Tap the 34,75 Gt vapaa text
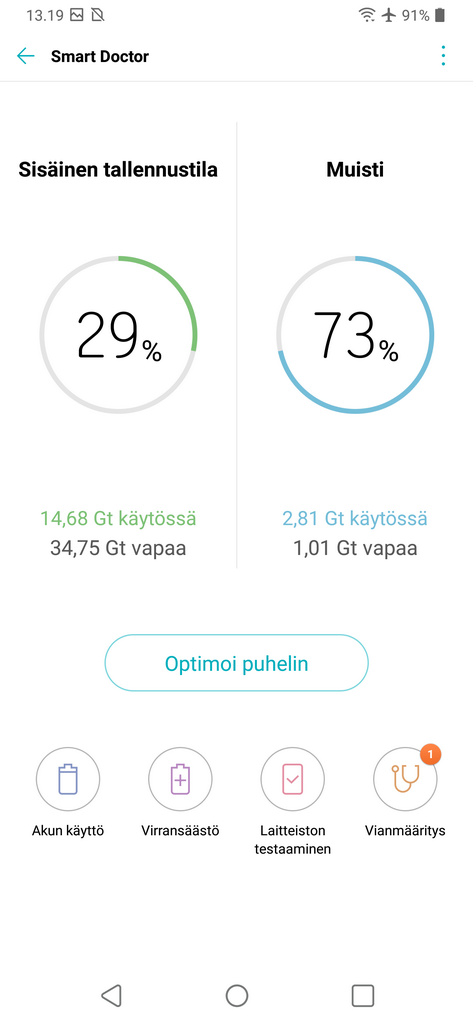 click(x=118, y=548)
